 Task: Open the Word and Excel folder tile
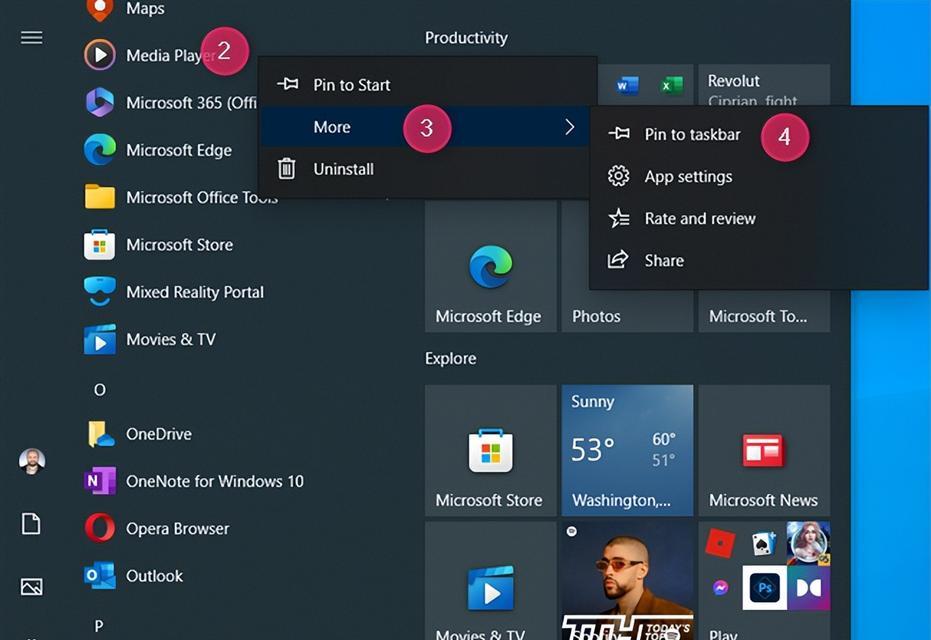(646, 85)
